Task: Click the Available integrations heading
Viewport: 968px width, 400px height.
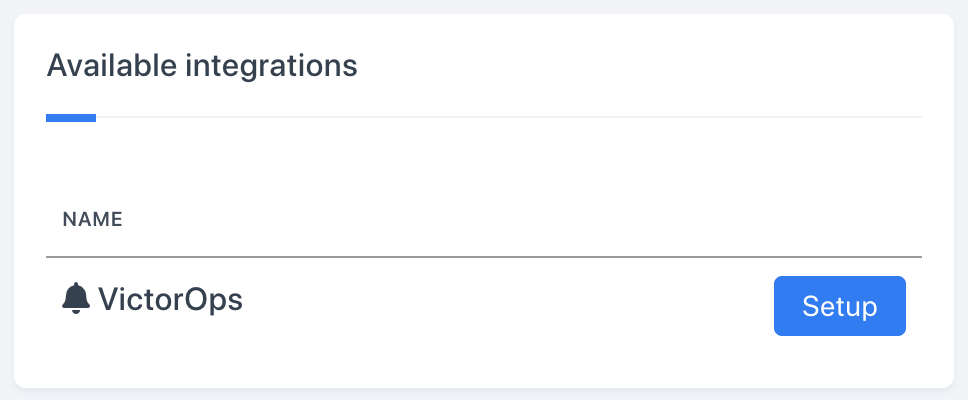Action: [x=202, y=66]
